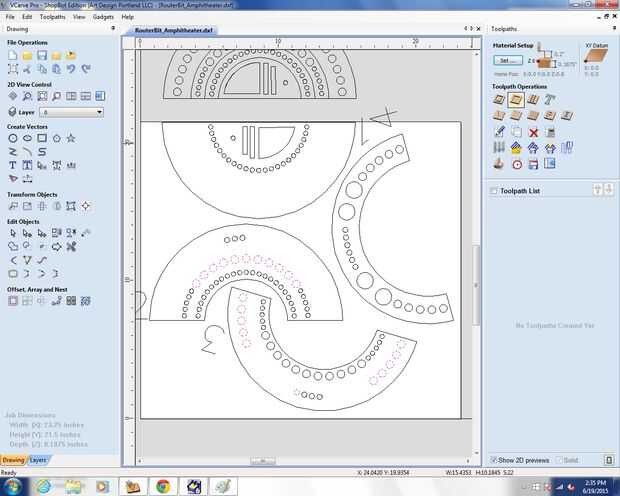Viewport: 620px width, 496px height.
Task: Select the RouterBit_Amphitheater.dxf document tab
Action: pos(174,30)
